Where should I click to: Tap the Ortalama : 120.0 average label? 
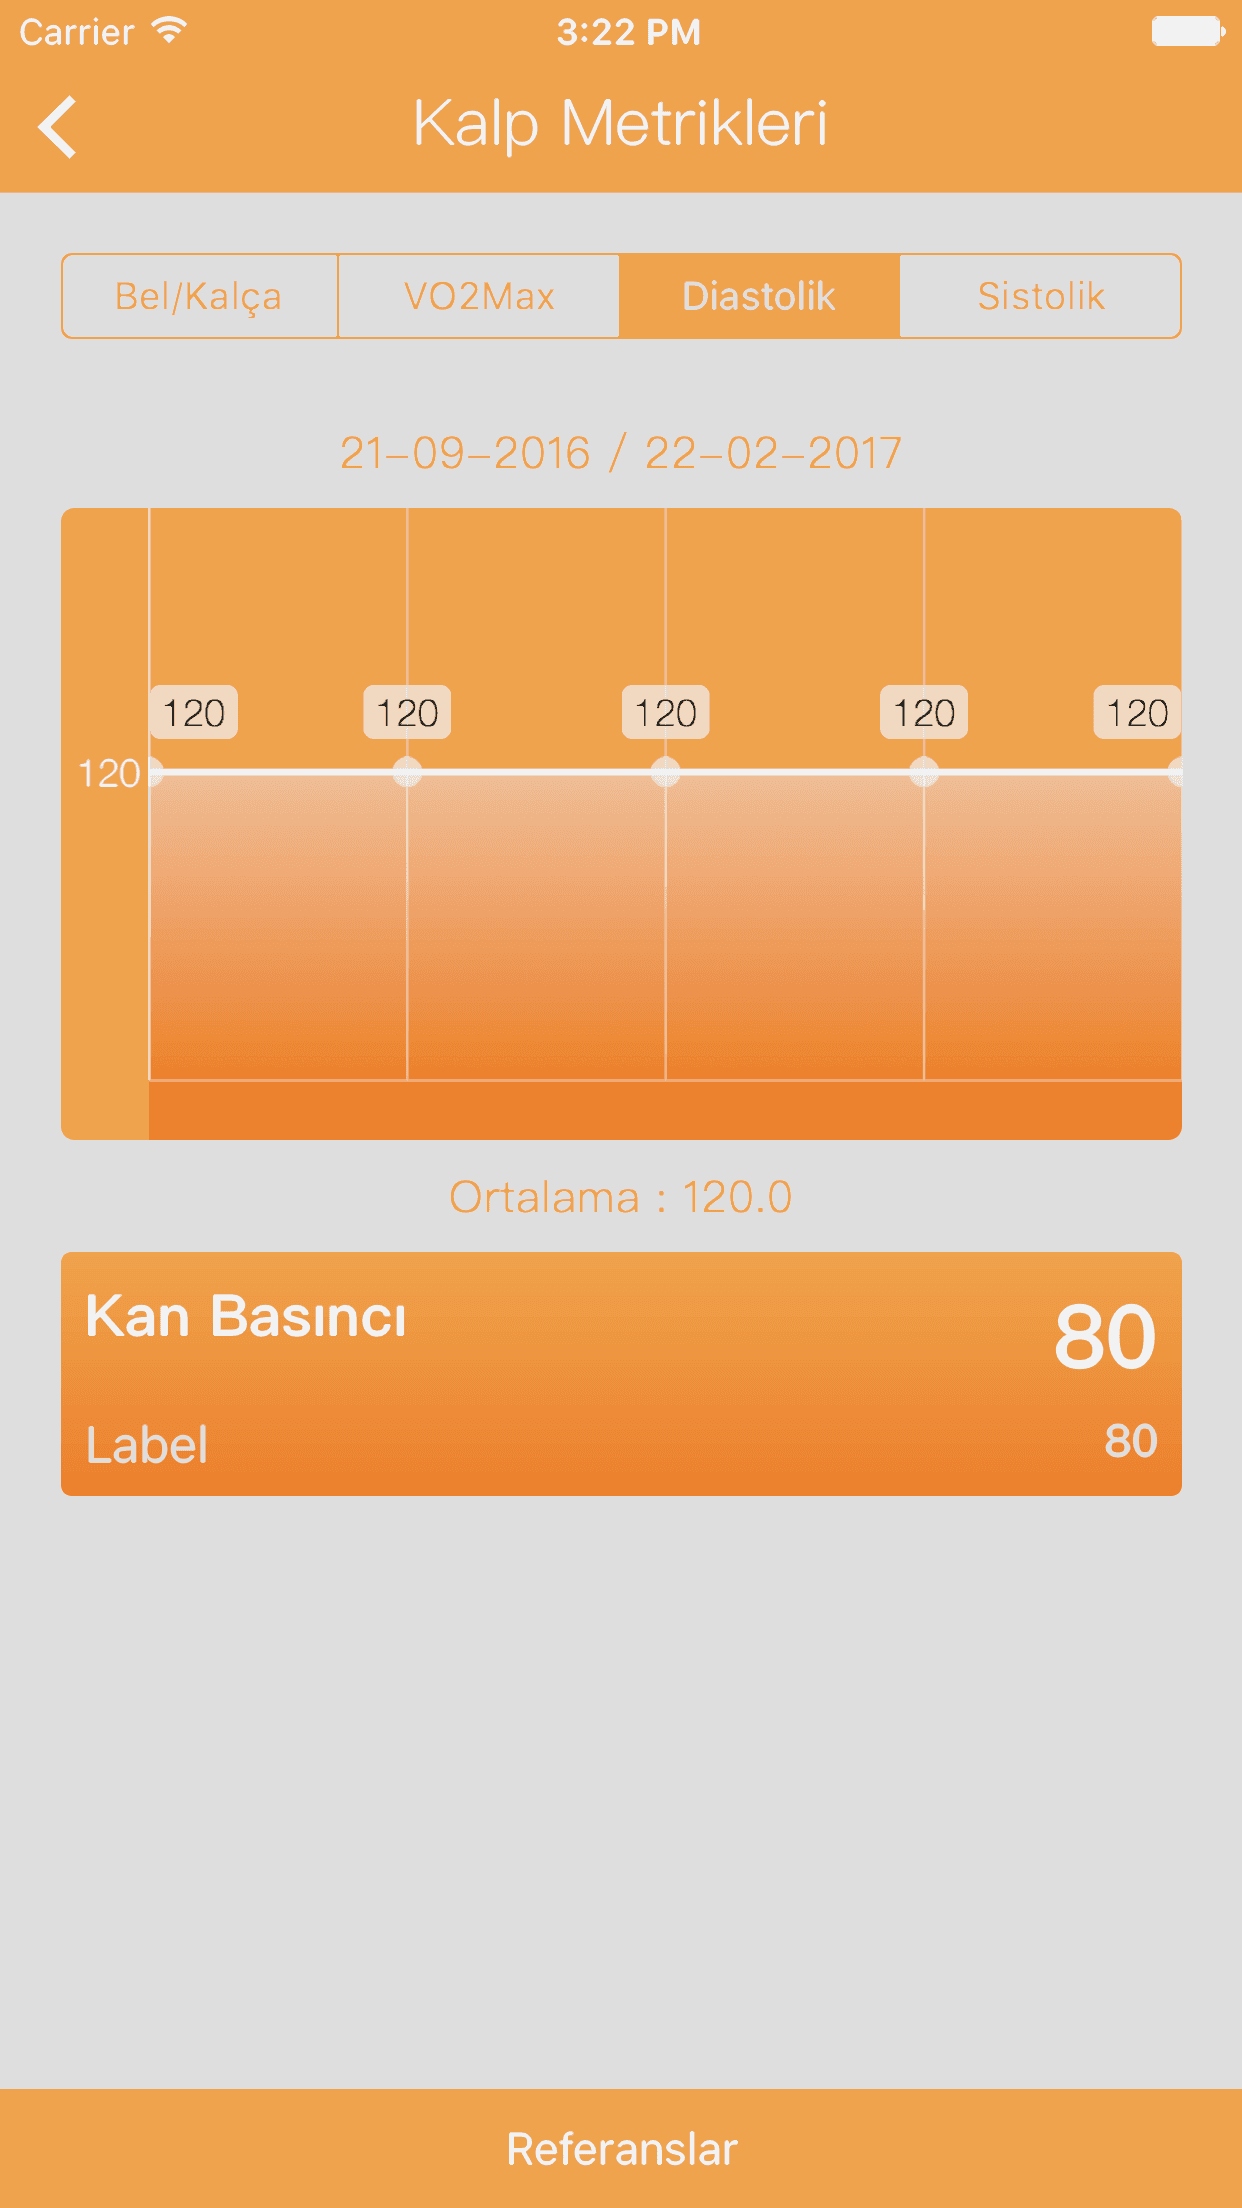(x=621, y=1197)
